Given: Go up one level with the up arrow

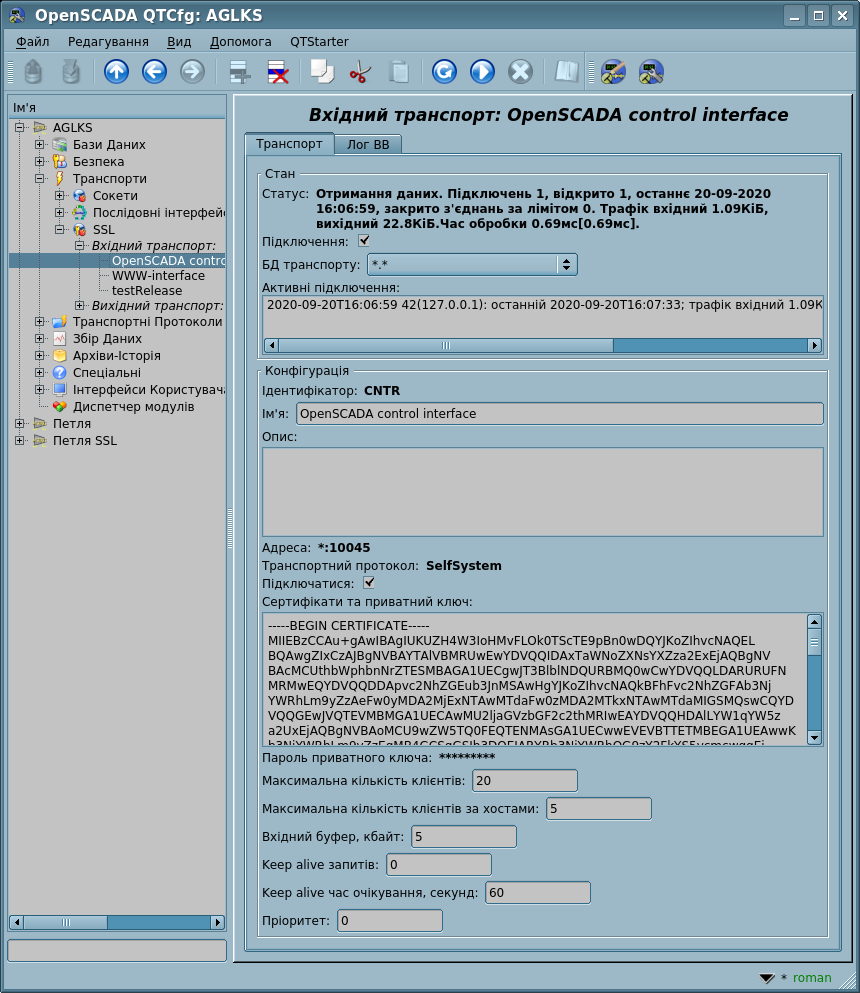Looking at the screenshot, I should coord(117,72).
